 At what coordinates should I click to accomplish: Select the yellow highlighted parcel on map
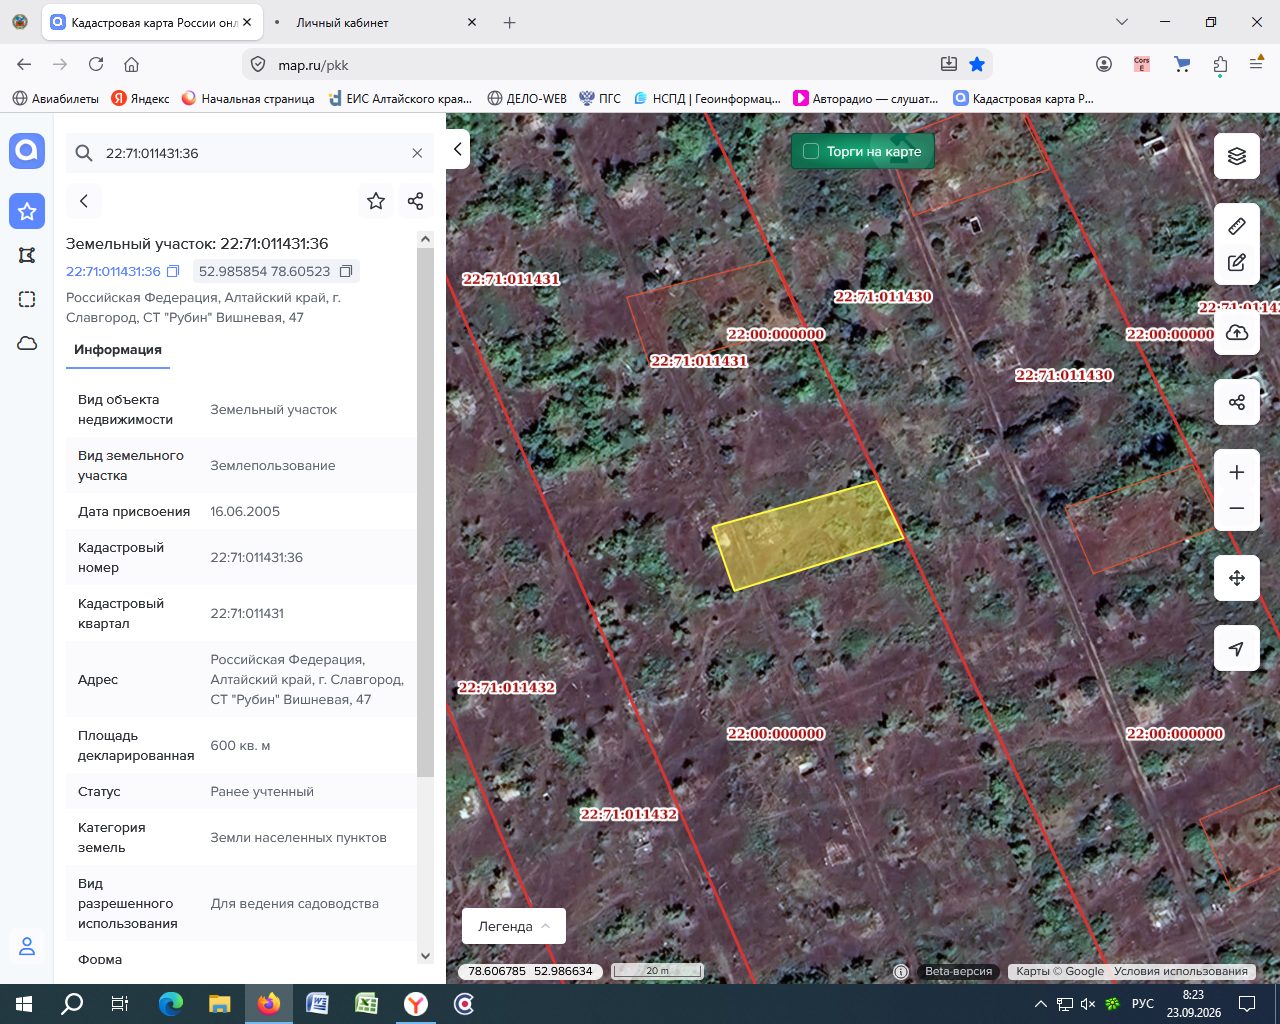(808, 536)
